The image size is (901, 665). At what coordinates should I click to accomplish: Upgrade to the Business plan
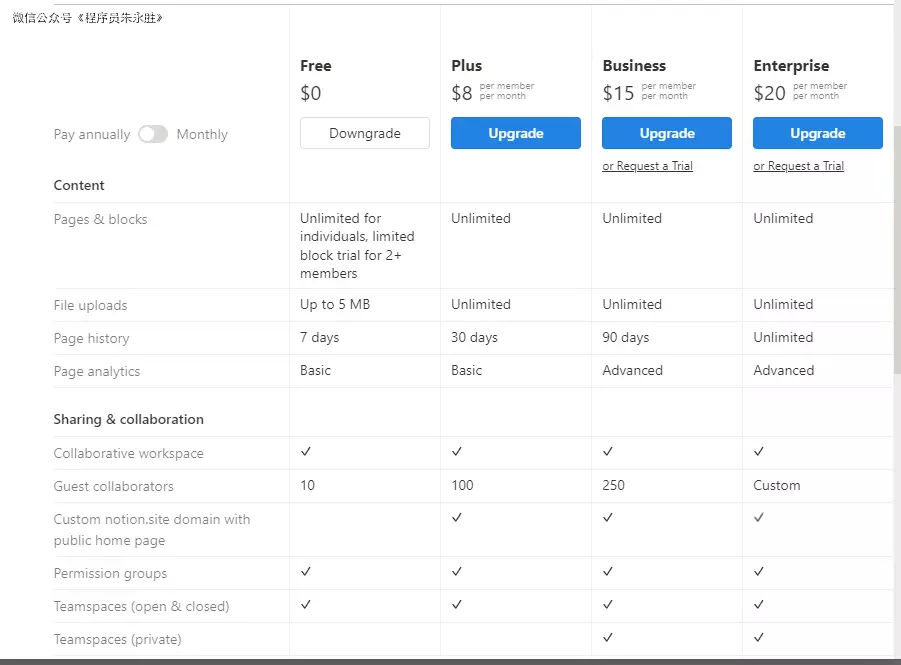(x=667, y=133)
